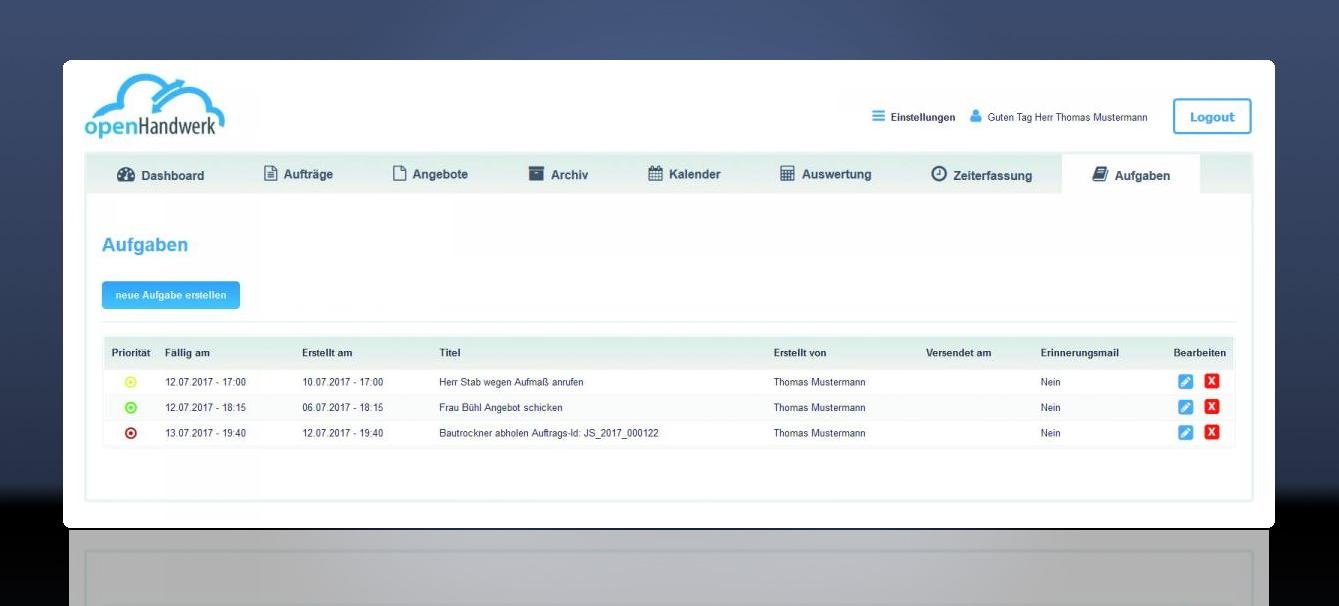Click the Erstellt von column header
Image resolution: width=1339 pixels, height=606 pixels.
click(x=800, y=353)
